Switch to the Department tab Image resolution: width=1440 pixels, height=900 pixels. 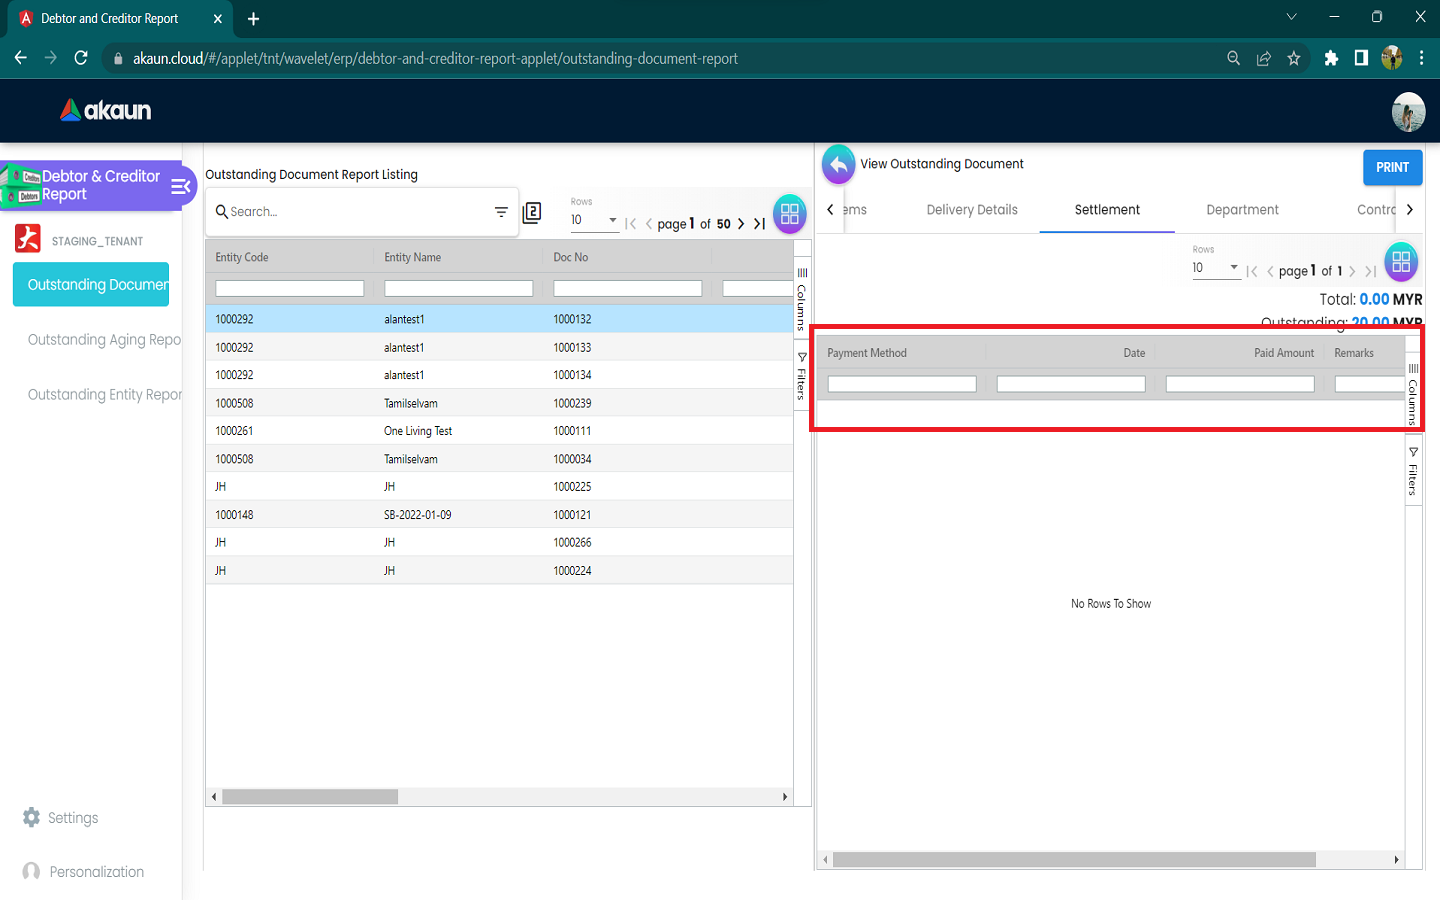1242,210
